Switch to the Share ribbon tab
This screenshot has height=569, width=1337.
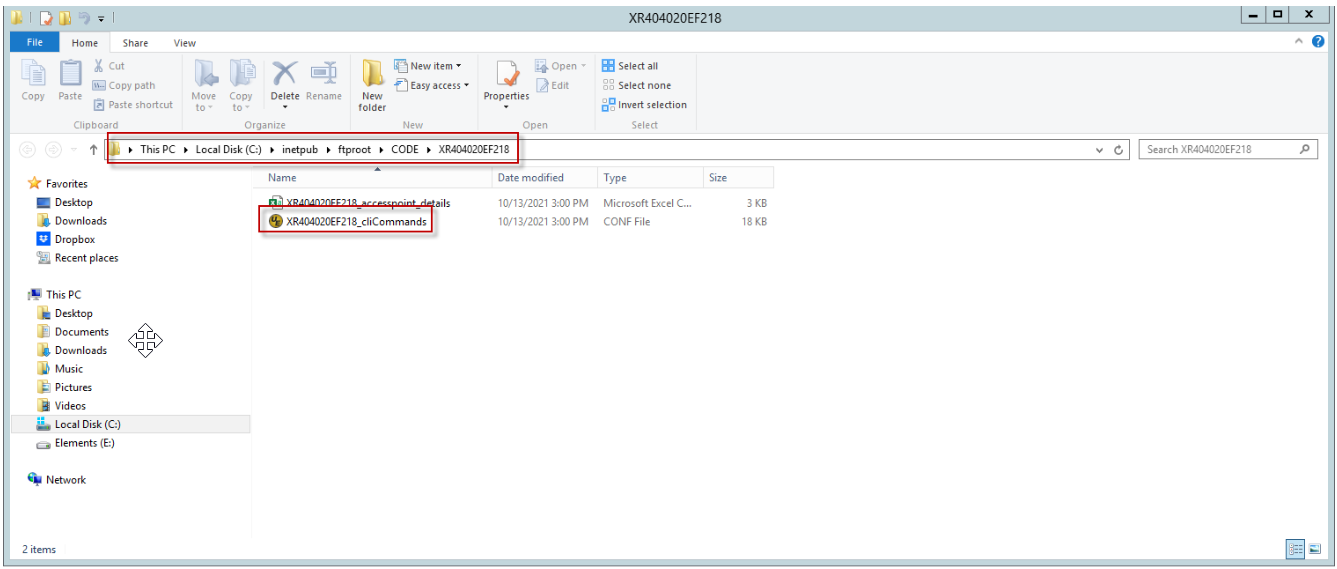135,43
